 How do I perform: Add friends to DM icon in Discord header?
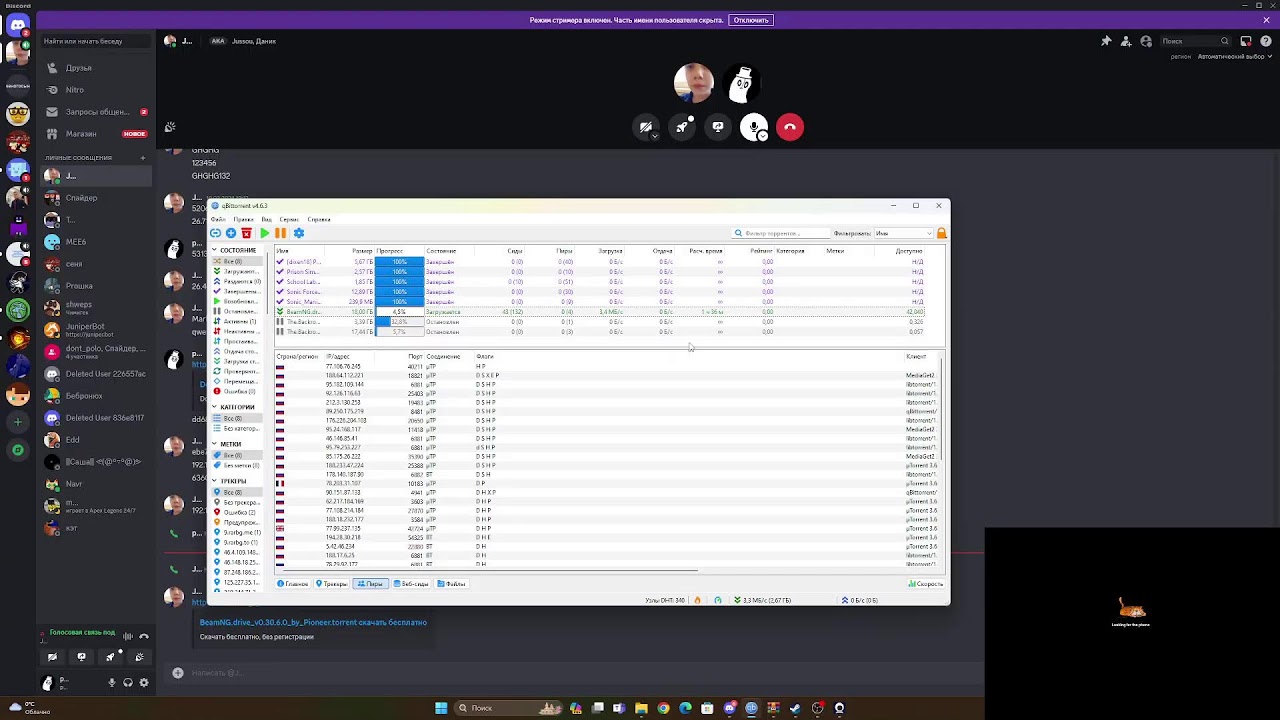coord(1126,41)
